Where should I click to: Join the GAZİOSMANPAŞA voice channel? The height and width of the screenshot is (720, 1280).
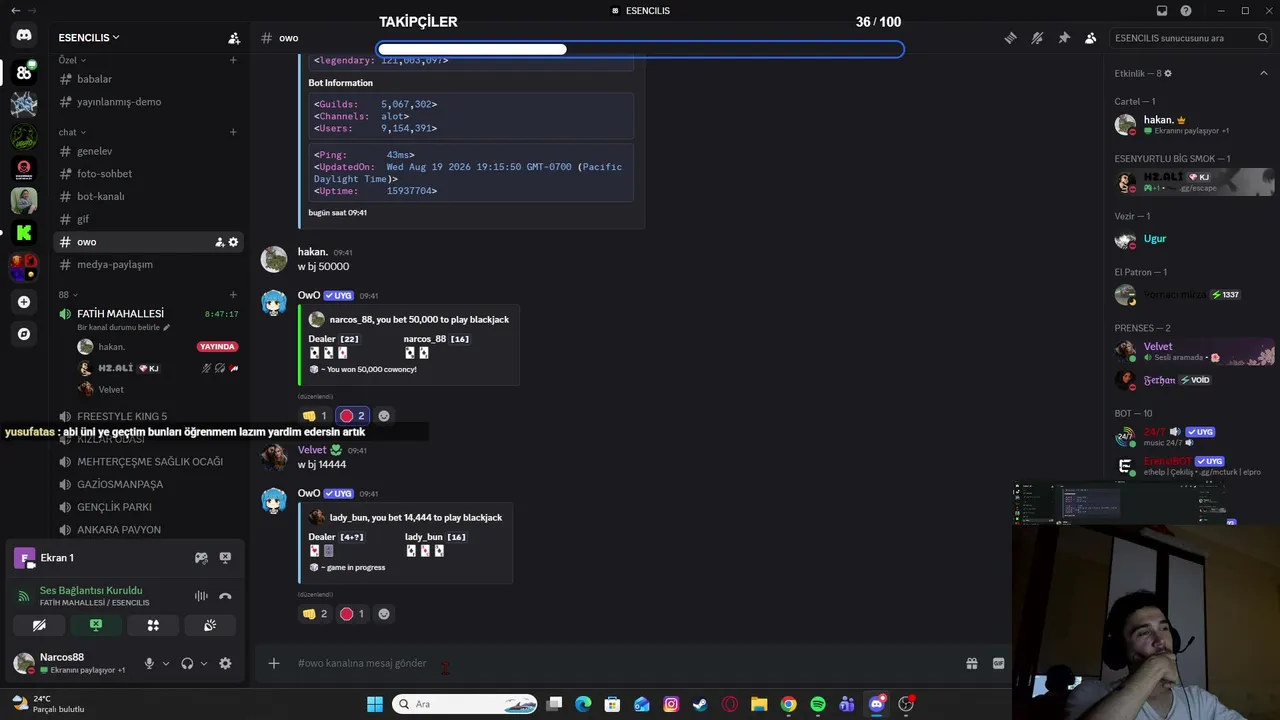148,484
